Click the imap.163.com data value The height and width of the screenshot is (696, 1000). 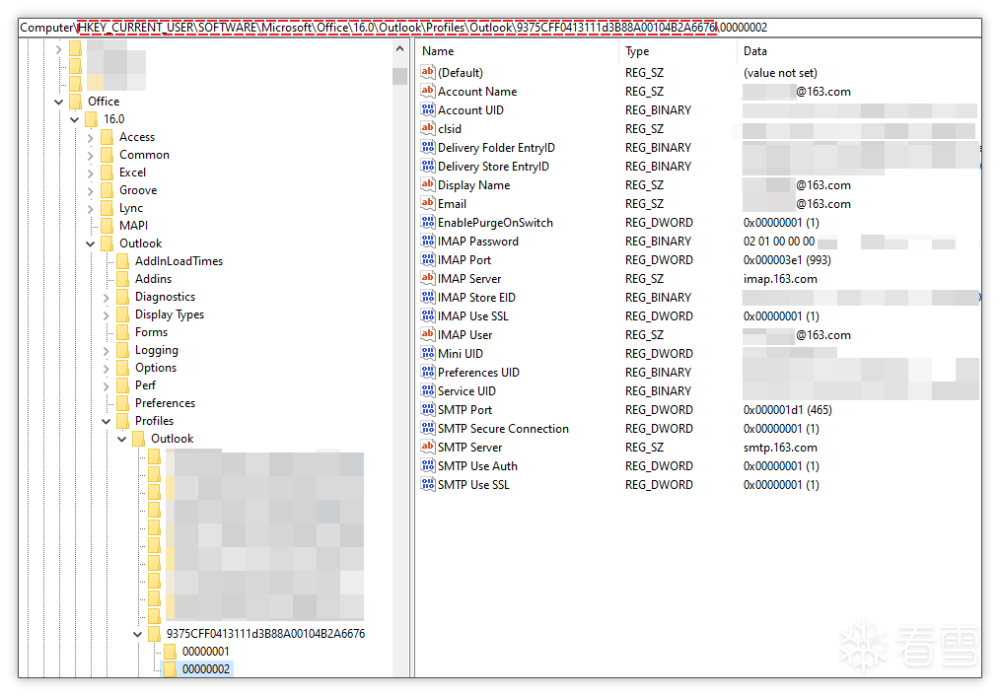point(780,279)
